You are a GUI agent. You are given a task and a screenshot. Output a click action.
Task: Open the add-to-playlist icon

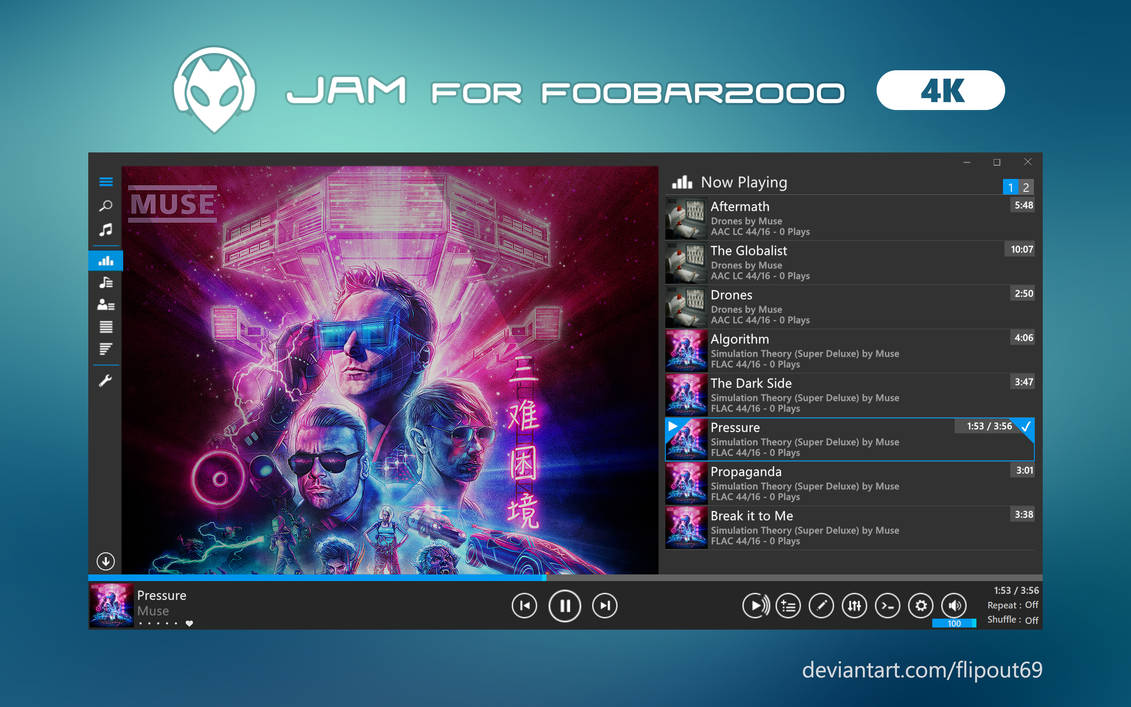point(788,606)
